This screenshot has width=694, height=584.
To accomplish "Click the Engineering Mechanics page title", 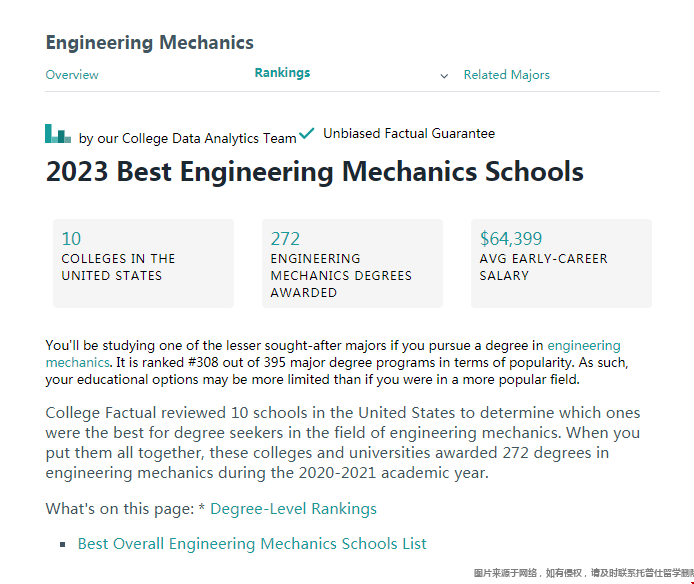I will pyautogui.click(x=150, y=43).
